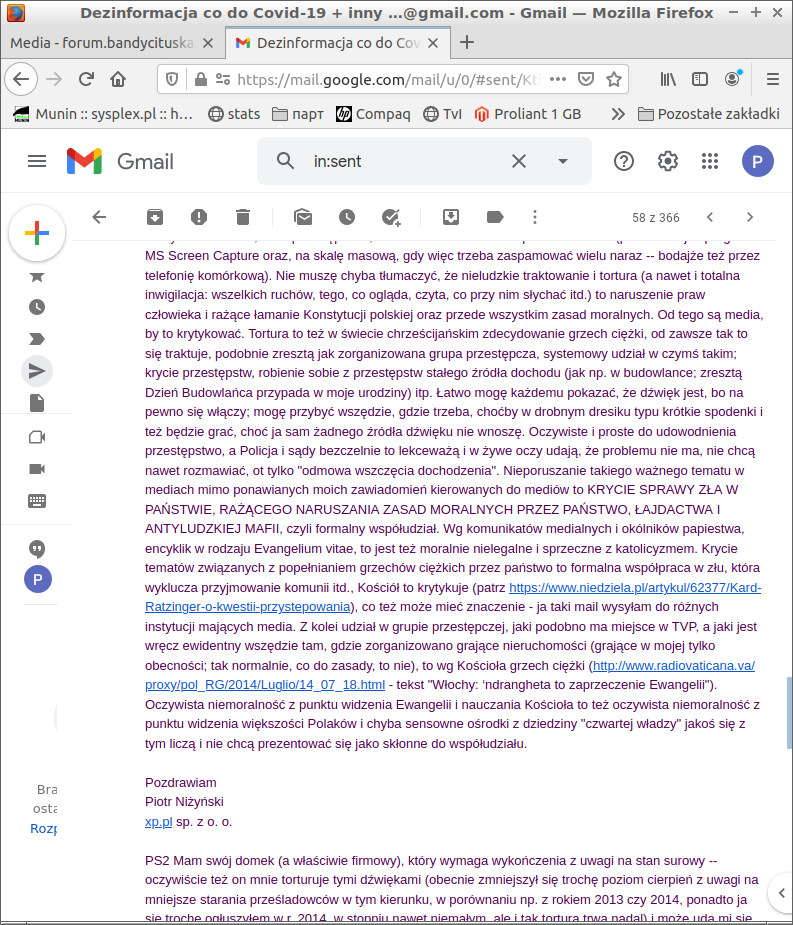The image size is (793, 925).
Task: Open Firefox application hamburger menu
Action: [x=772, y=78]
